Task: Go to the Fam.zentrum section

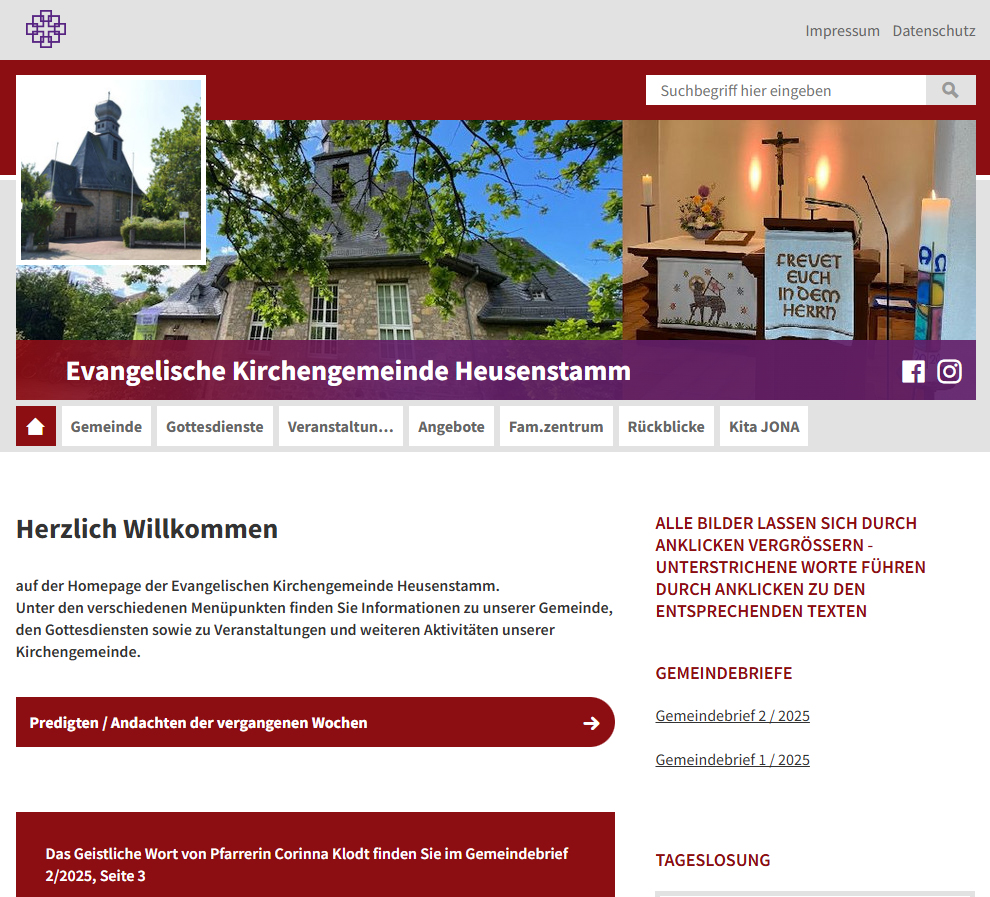Action: [x=556, y=426]
